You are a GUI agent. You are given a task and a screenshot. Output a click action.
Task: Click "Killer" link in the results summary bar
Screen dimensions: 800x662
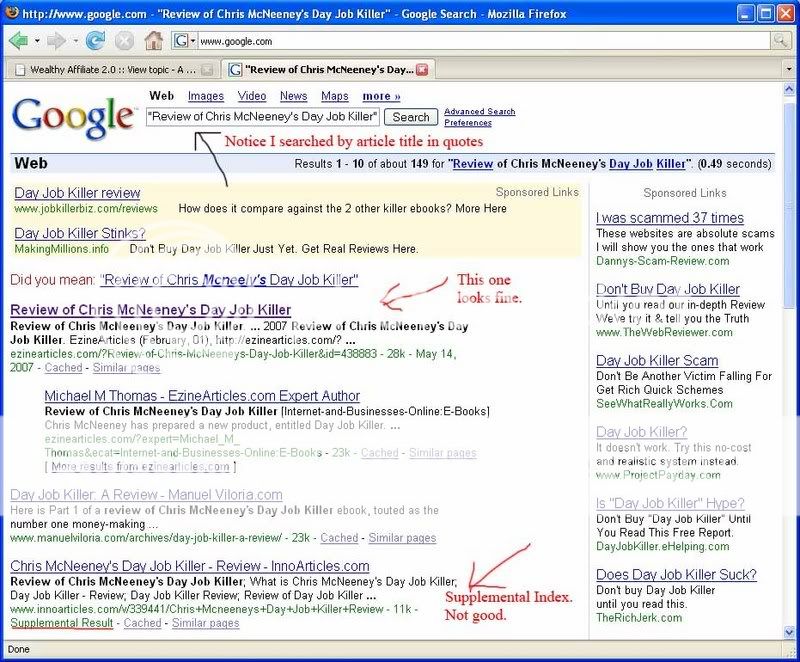coord(671,164)
